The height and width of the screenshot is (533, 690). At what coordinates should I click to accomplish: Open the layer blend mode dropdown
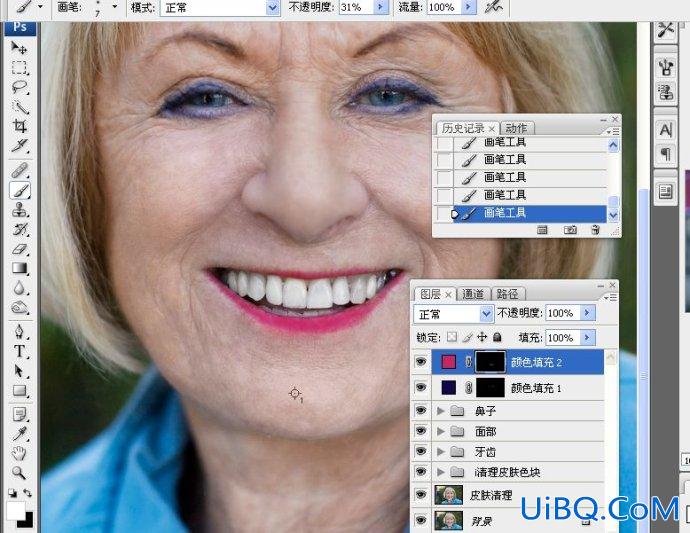pos(486,314)
